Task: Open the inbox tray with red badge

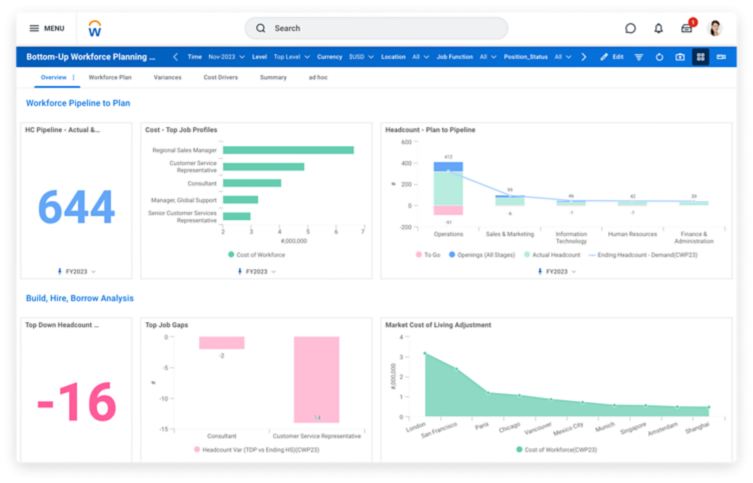Action: pos(687,28)
